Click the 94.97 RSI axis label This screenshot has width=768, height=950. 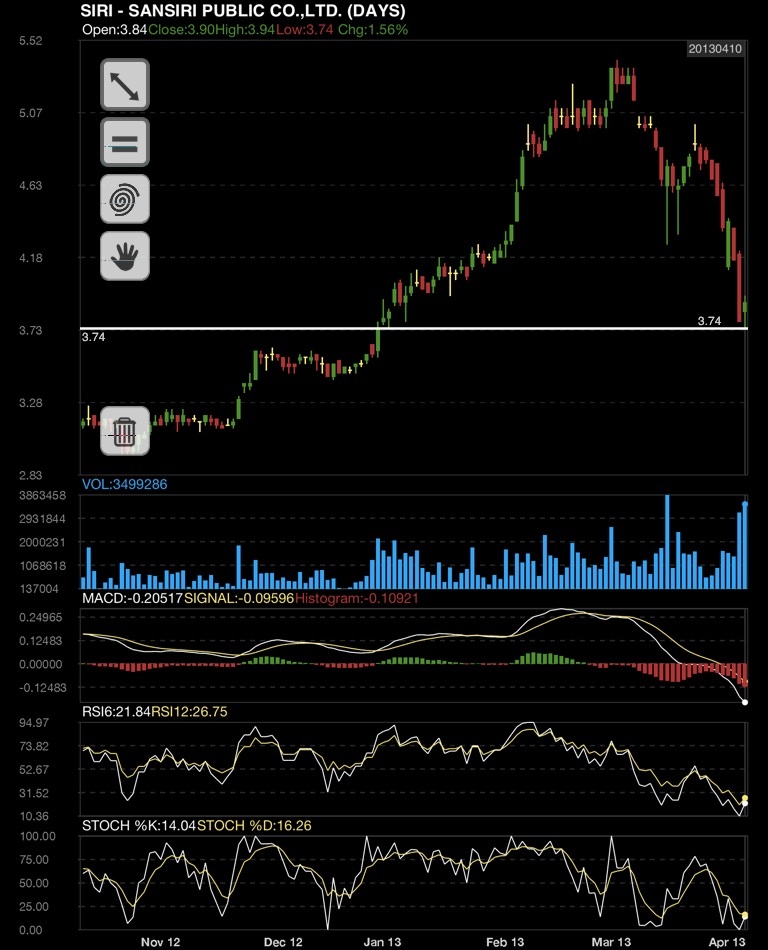tap(35, 723)
